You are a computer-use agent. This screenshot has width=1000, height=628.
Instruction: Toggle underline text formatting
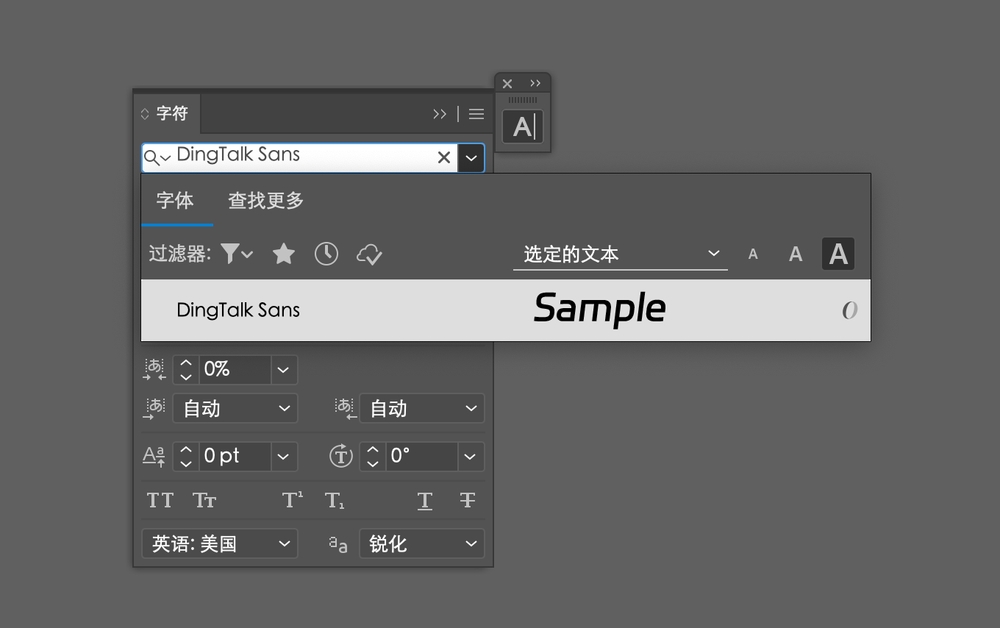point(425,500)
